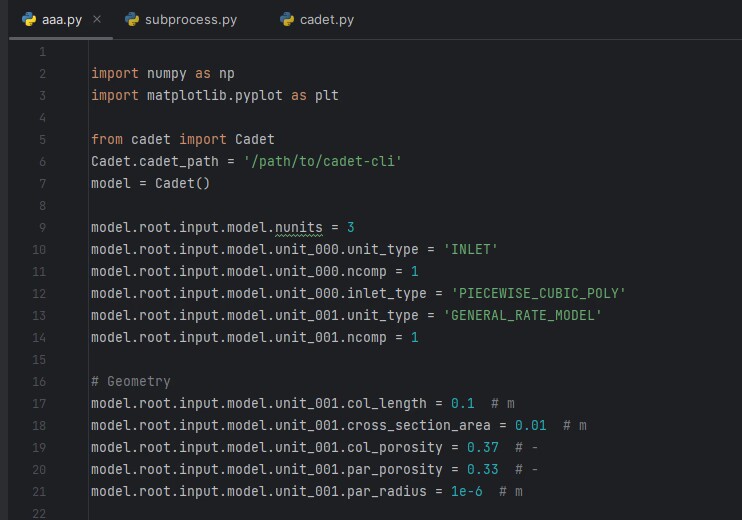Click the 'GENERAL_RATE_MODEL' string value
The width and height of the screenshot is (742, 520).
(x=522, y=316)
